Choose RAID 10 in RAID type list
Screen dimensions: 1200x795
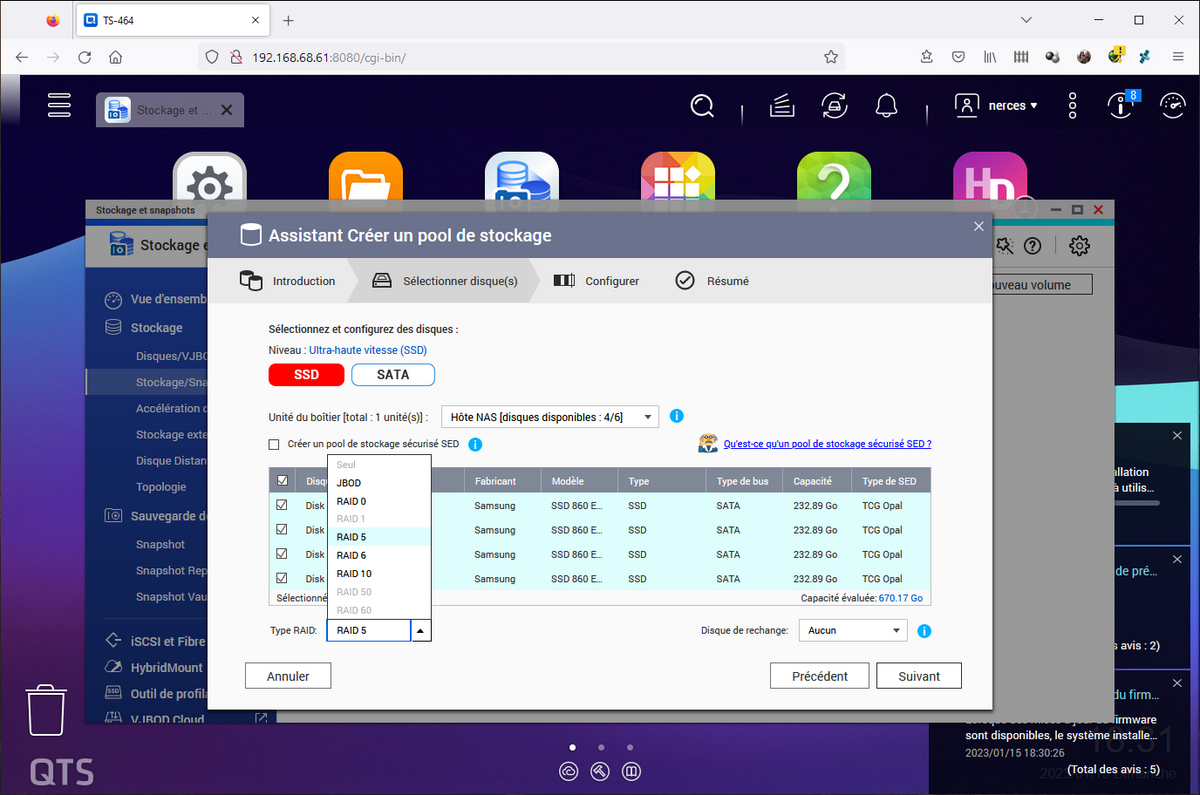point(379,573)
